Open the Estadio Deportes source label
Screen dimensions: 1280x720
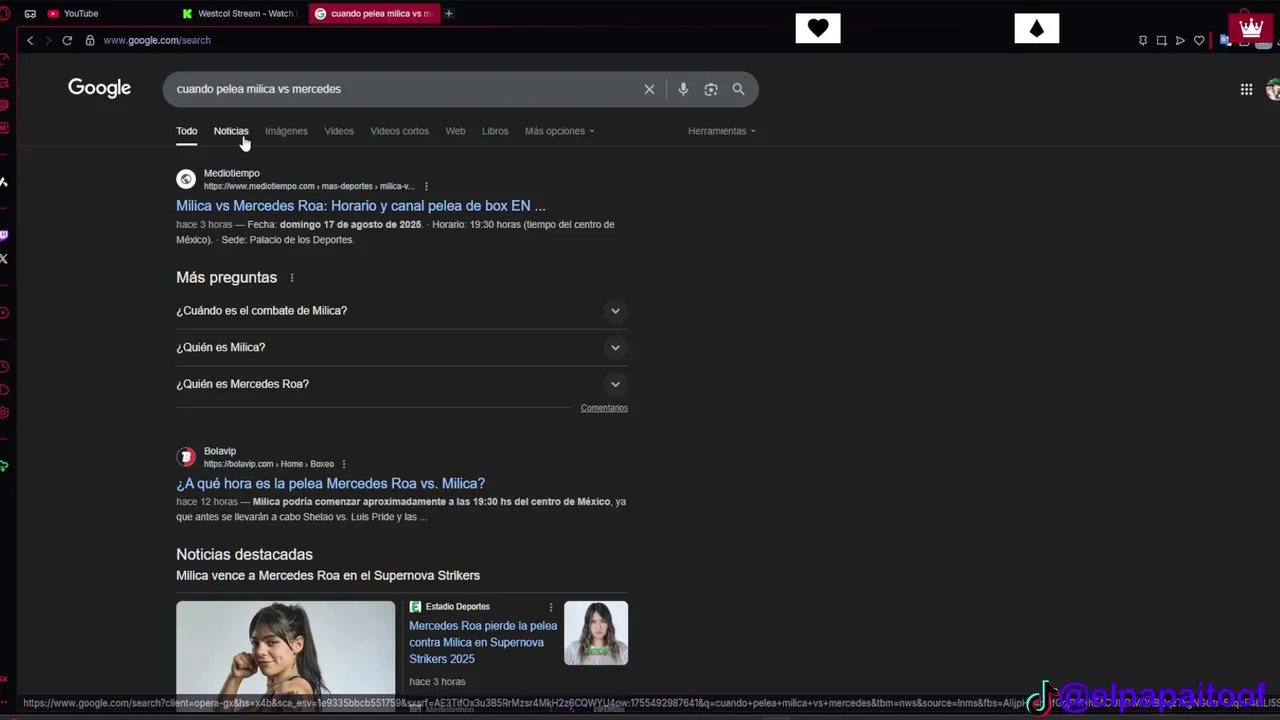tap(457, 607)
